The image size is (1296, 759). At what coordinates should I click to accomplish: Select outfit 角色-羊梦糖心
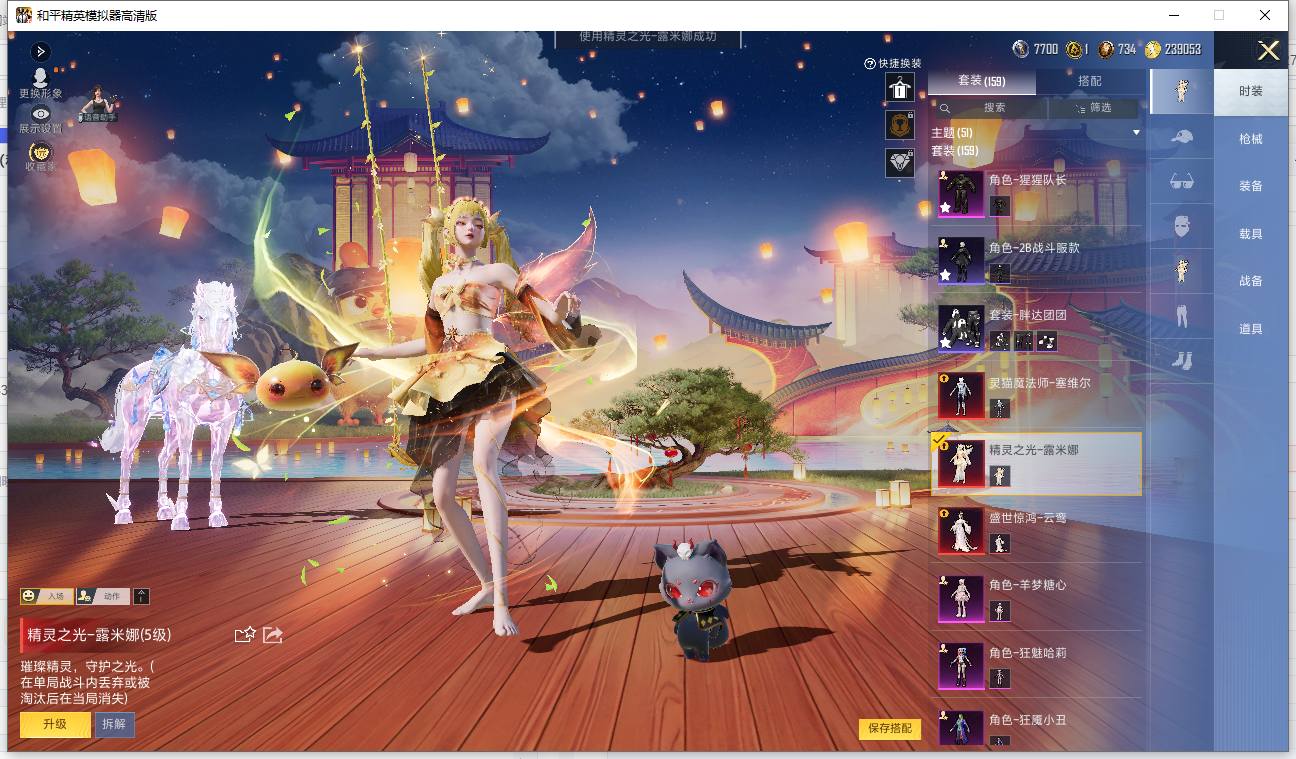point(1036,598)
